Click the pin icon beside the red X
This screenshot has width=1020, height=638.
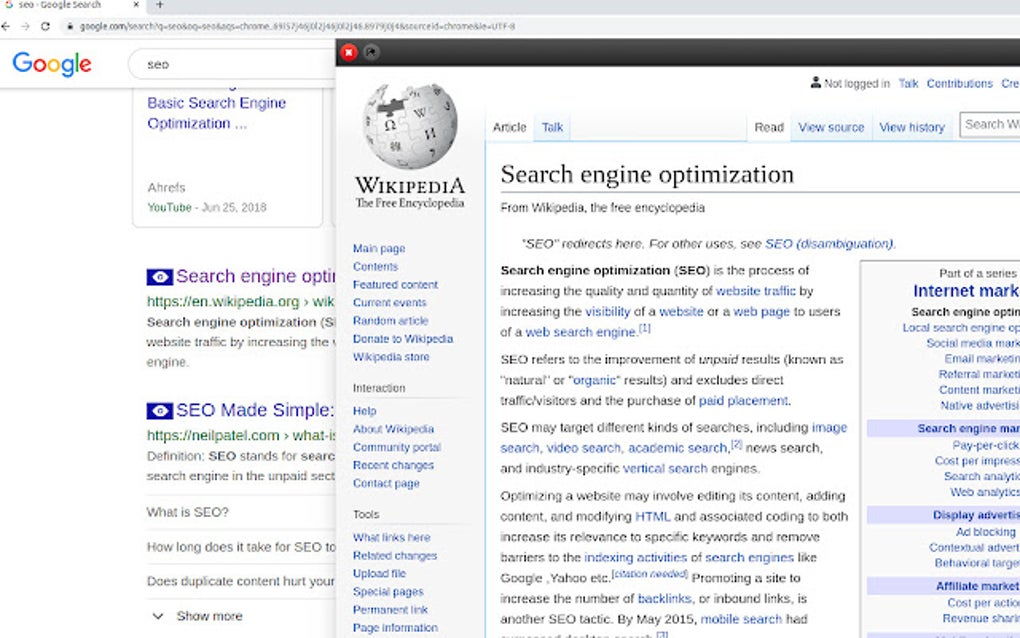tap(371, 52)
